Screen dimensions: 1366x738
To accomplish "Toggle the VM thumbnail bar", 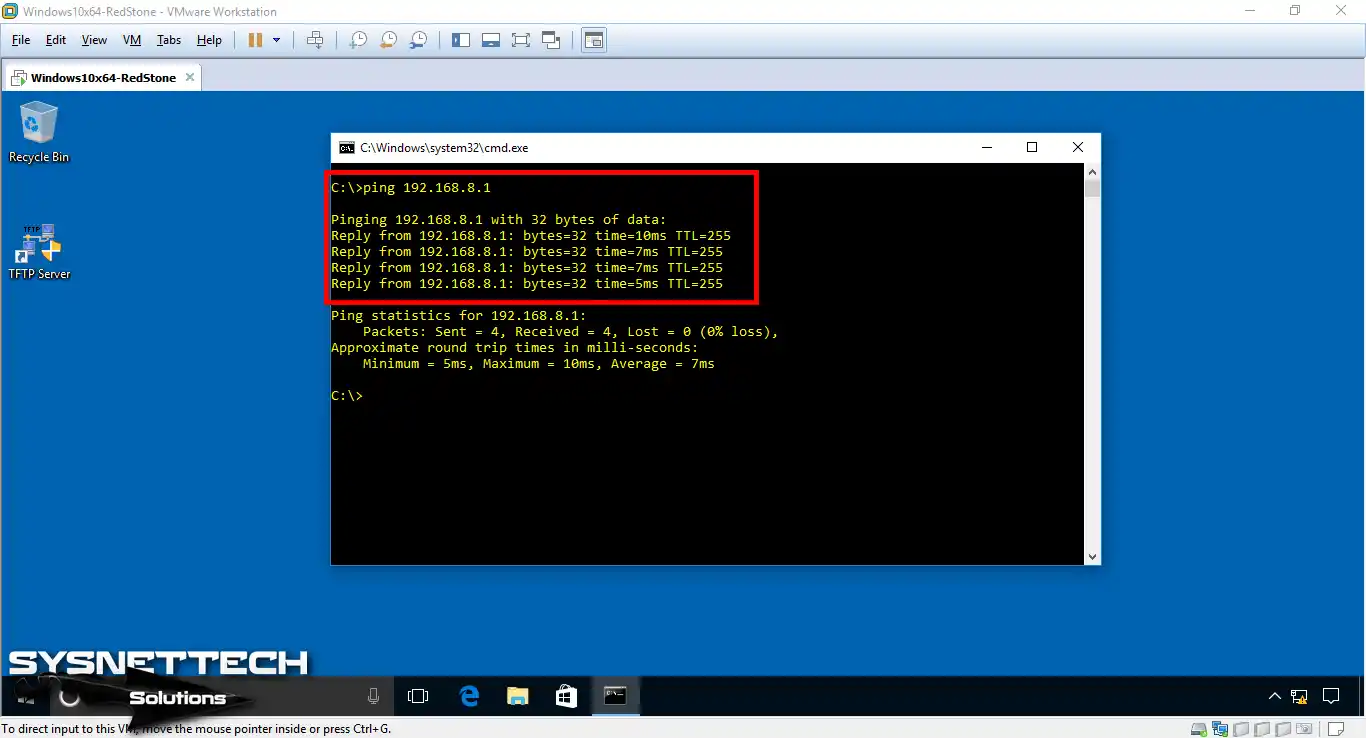I will coord(490,40).
